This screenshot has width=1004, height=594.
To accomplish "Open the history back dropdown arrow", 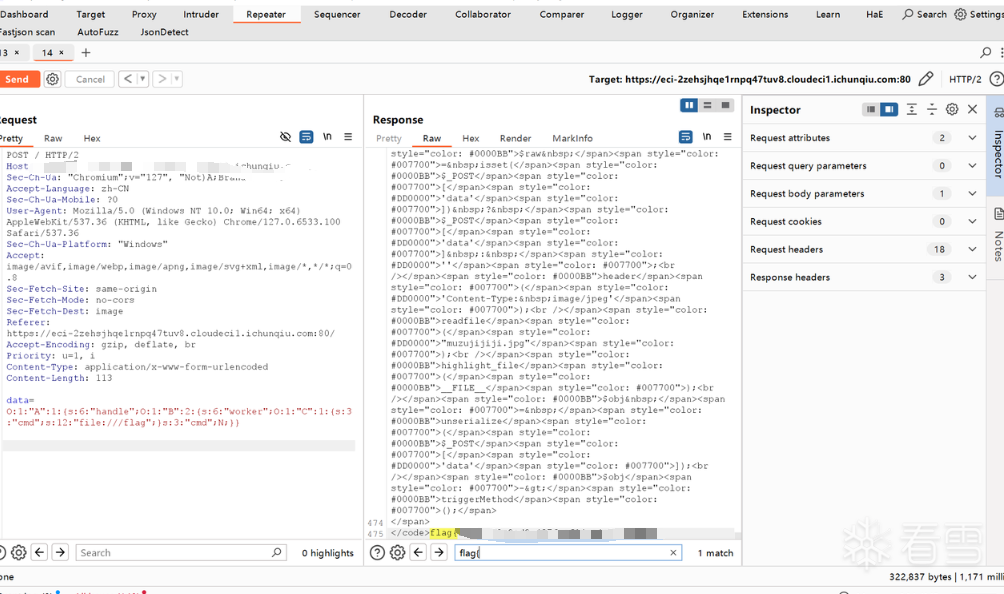I will click(x=143, y=79).
